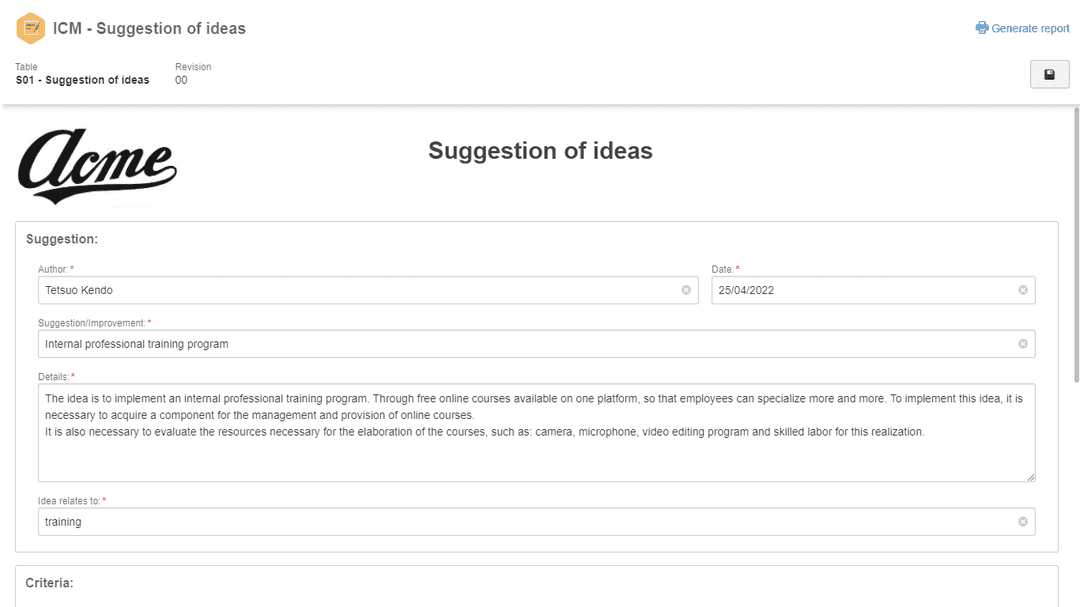
Task: Click into the Suggestion/Improvement text field
Action: point(537,344)
